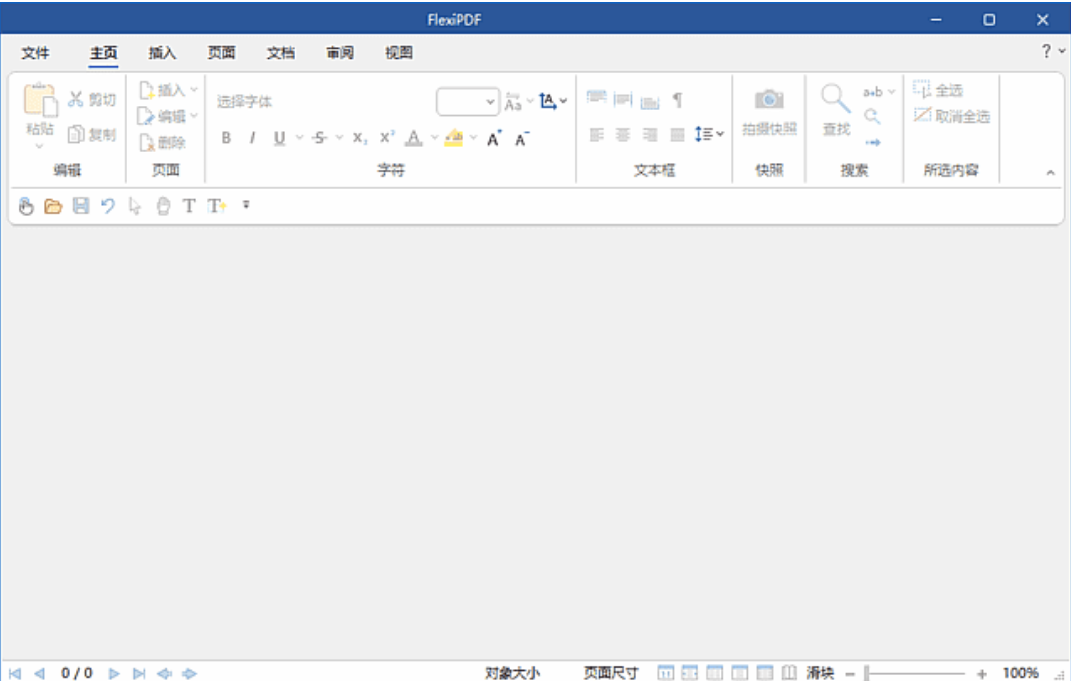1071x681 pixels.
Task: Open the 文件 menu
Action: (x=37, y=52)
